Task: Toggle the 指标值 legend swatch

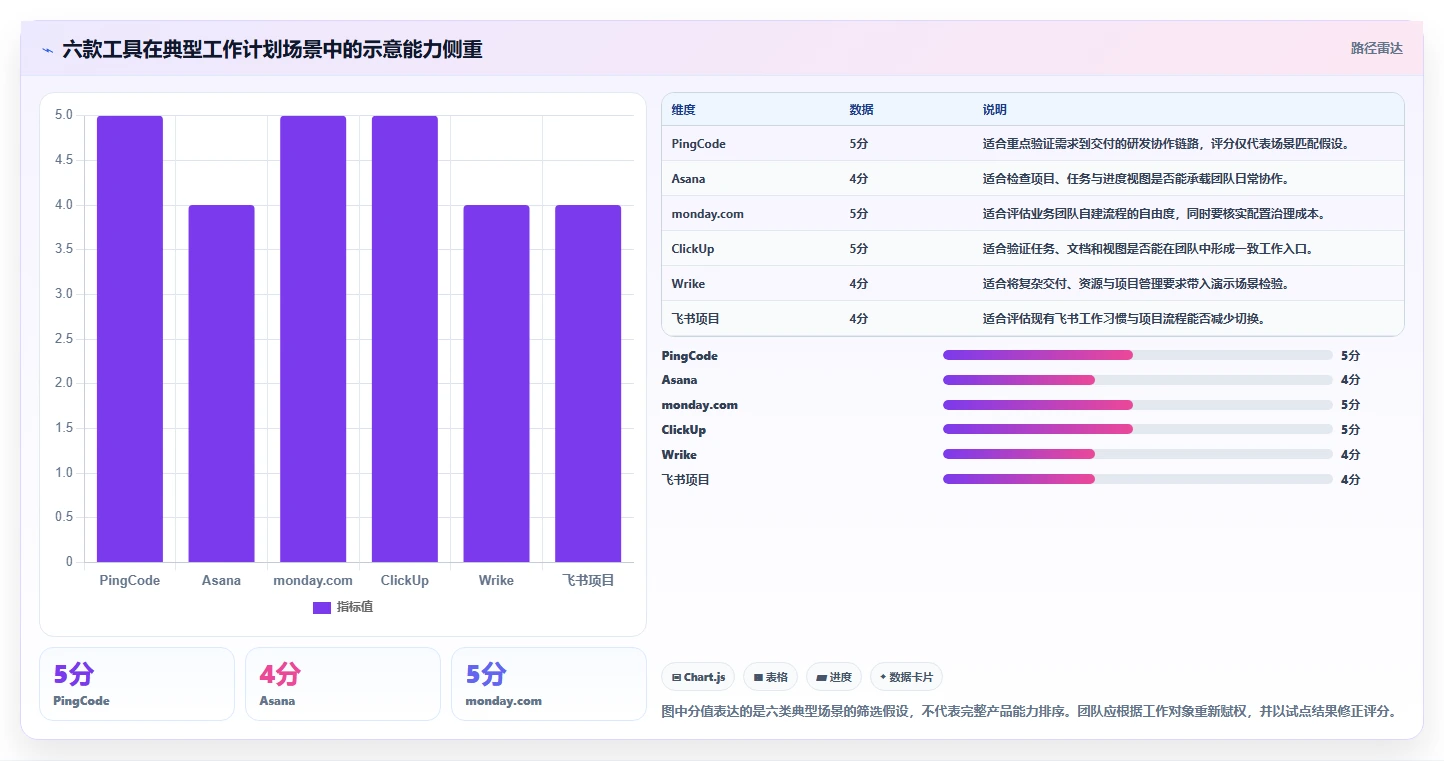Action: click(x=322, y=607)
